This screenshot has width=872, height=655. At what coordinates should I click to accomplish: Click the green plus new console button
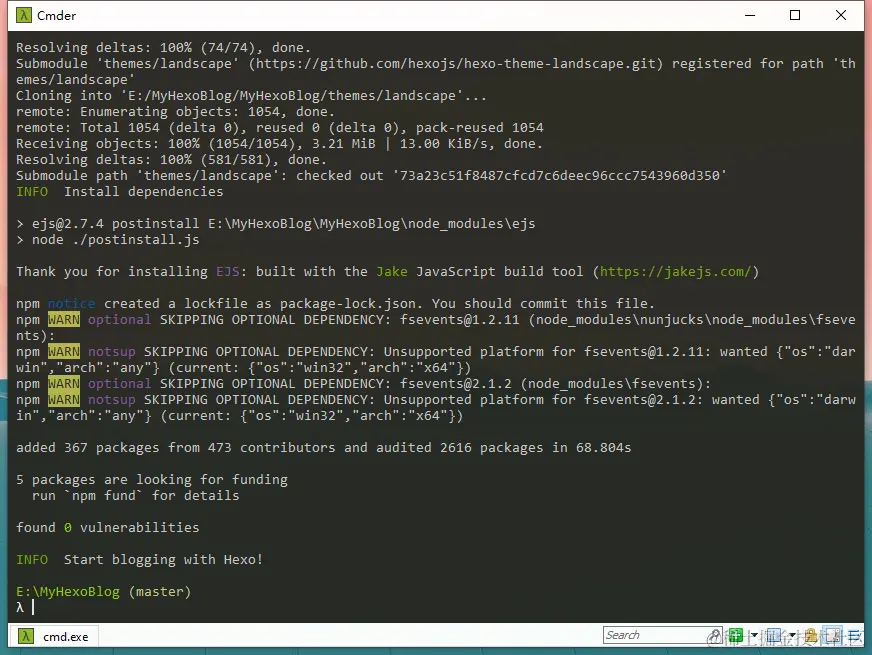735,635
